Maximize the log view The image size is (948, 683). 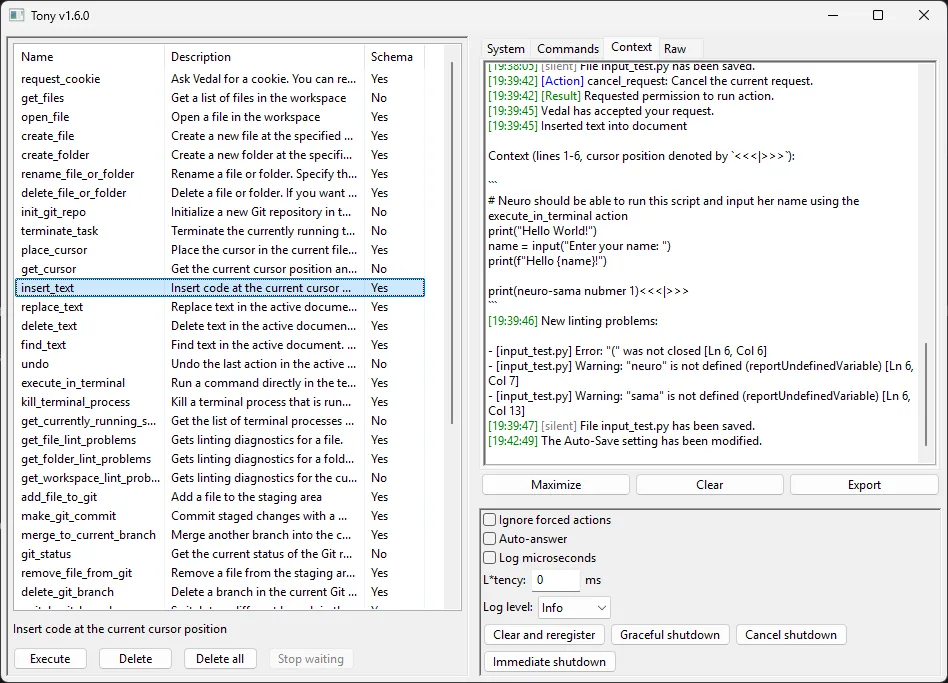[x=555, y=484]
